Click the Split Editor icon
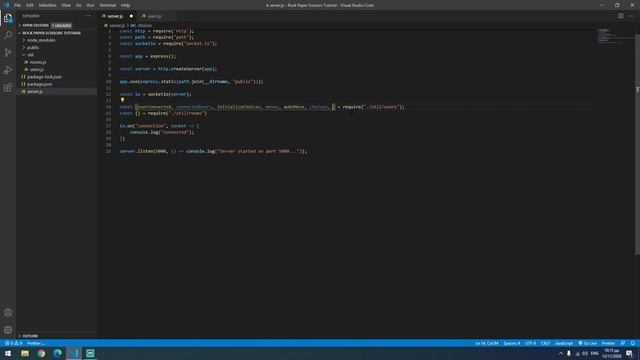 click(620, 16)
